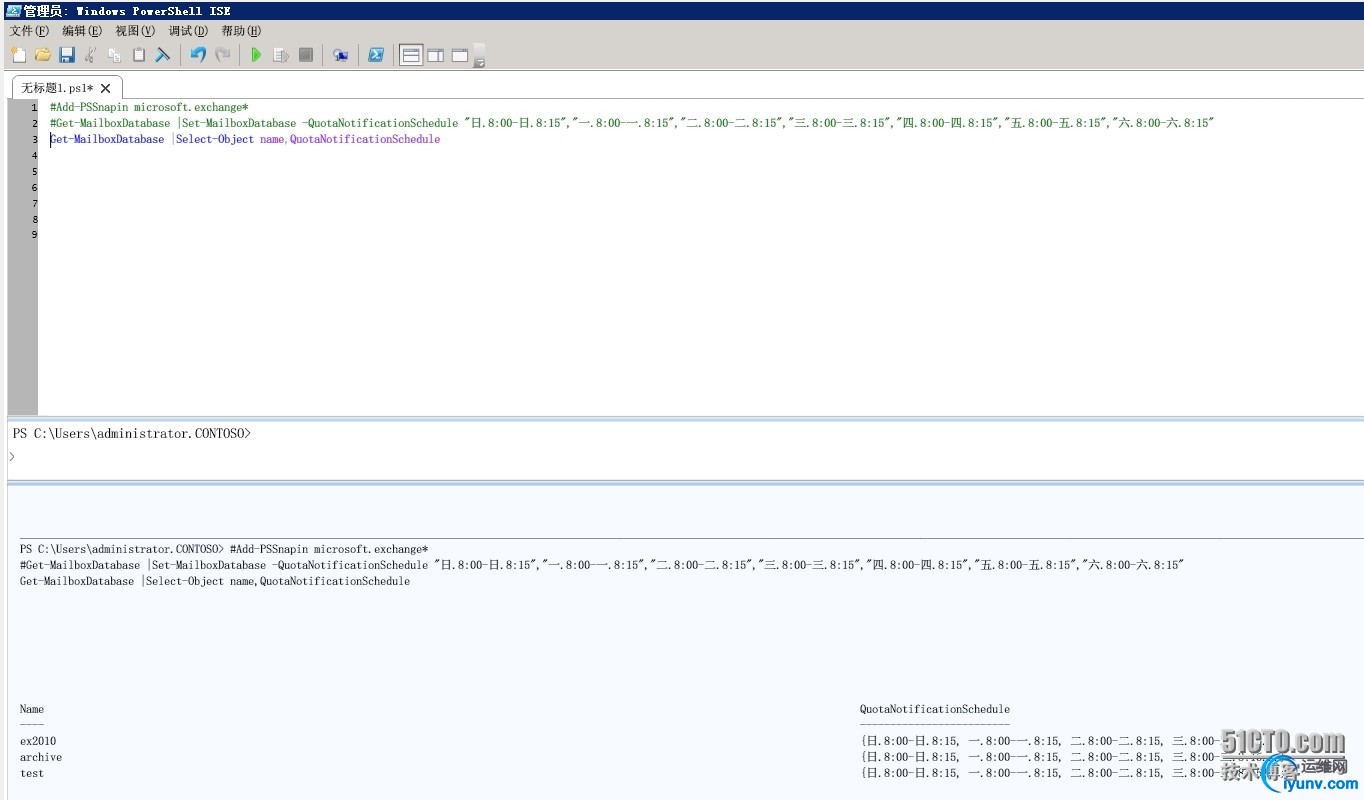This screenshot has width=1364, height=800.
Task: Click script line #Add-PSSnapin microsoft.exchange*
Action: pos(149,107)
